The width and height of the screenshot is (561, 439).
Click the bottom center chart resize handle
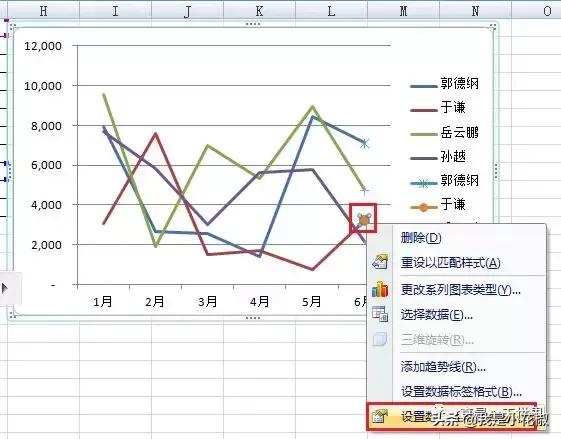(x=253, y=318)
